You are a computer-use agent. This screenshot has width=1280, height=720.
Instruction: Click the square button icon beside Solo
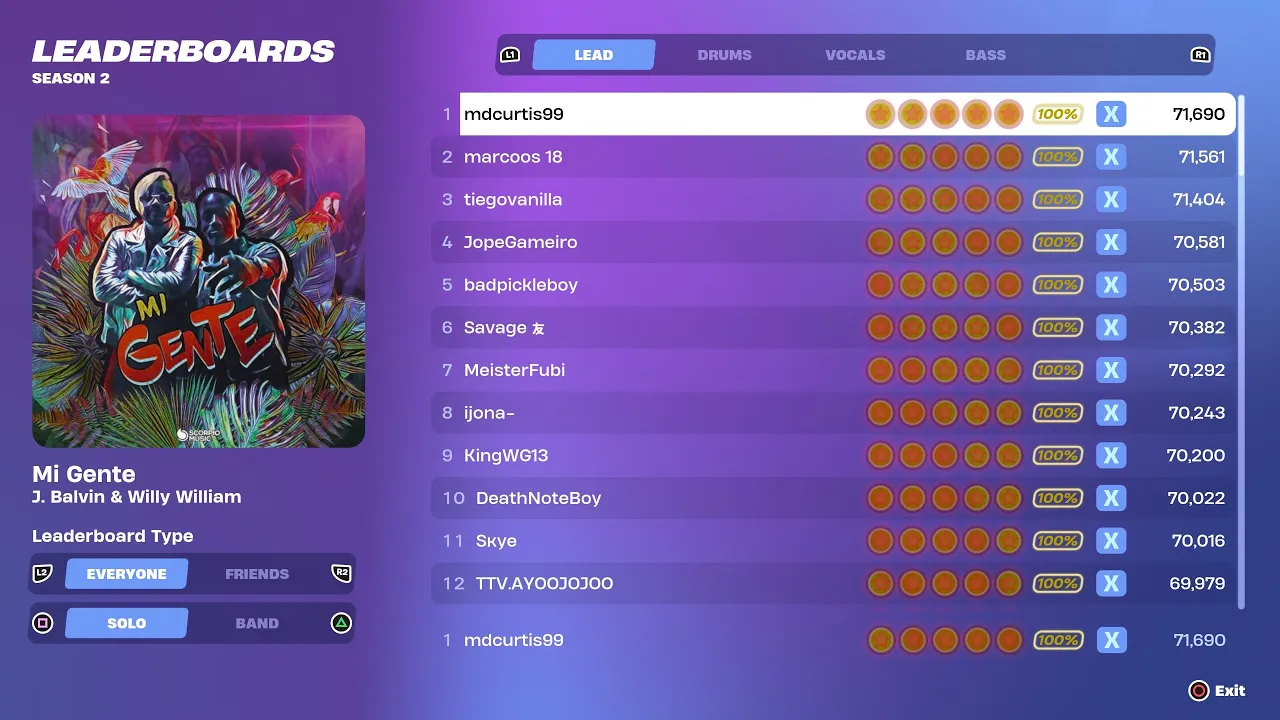[42, 623]
